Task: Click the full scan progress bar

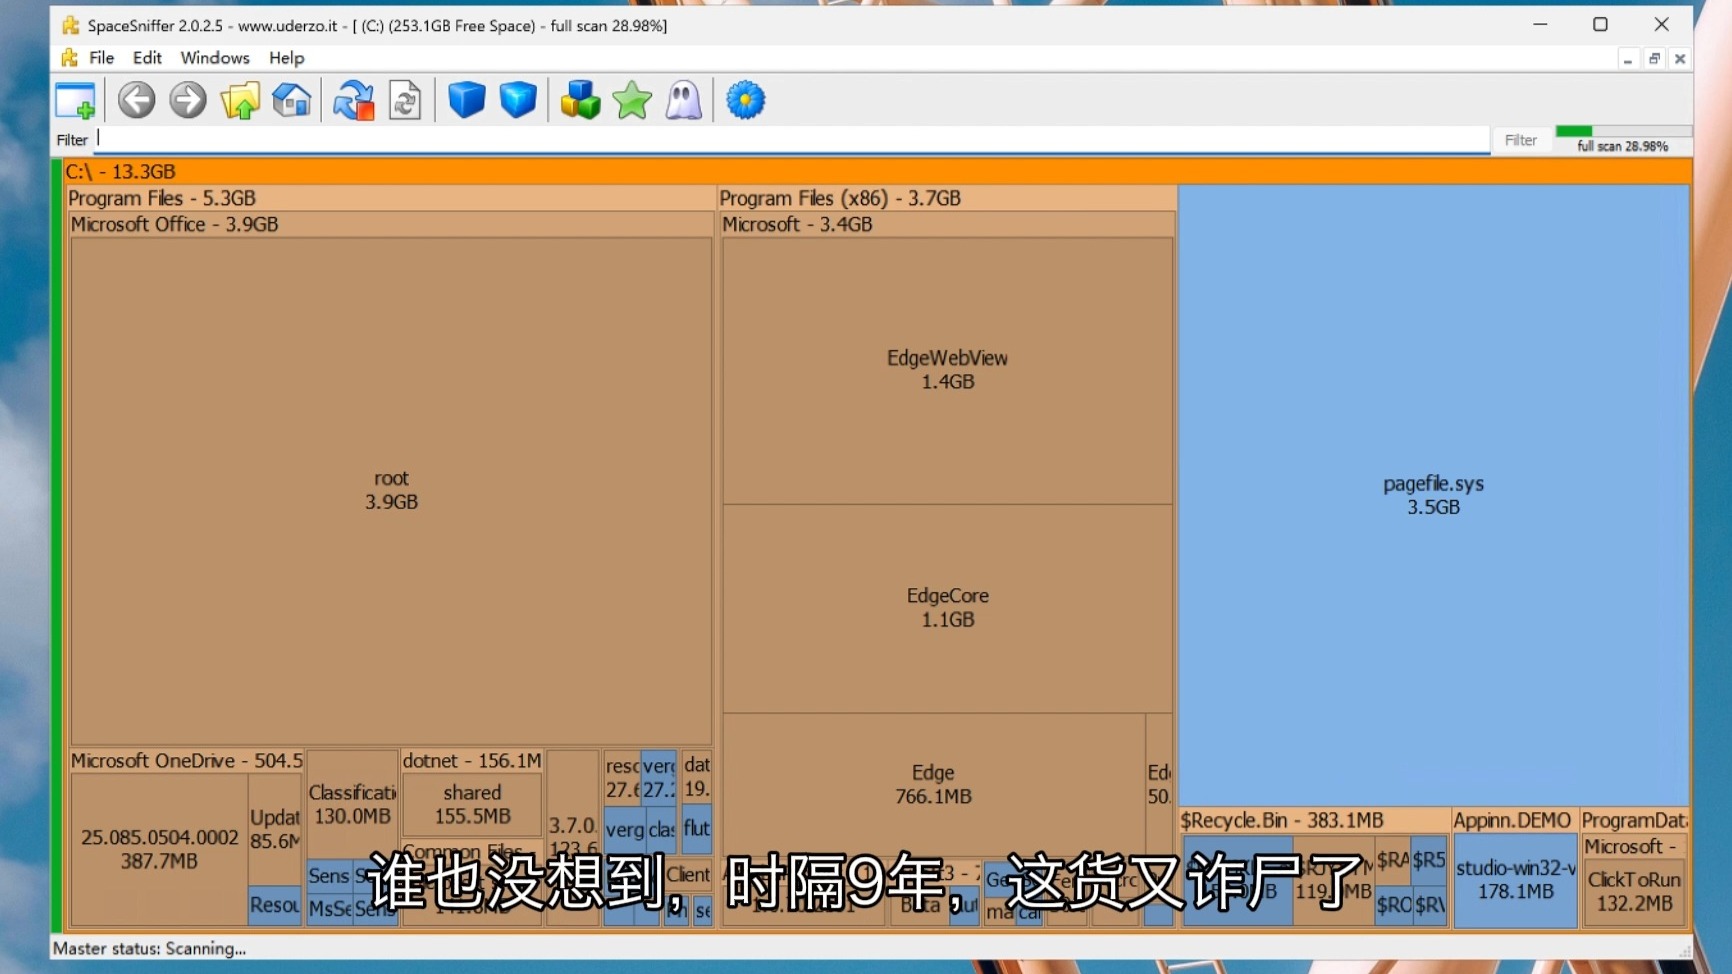Action: [1623, 132]
